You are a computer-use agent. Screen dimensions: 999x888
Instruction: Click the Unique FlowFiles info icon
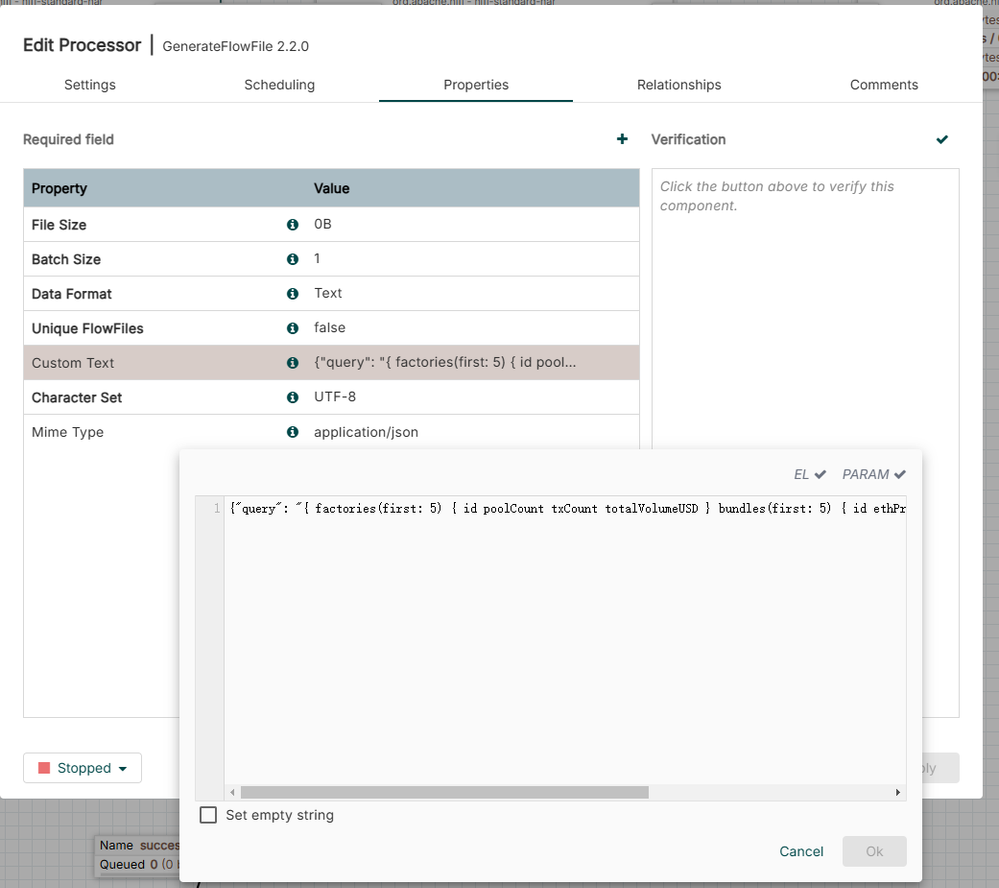click(293, 328)
